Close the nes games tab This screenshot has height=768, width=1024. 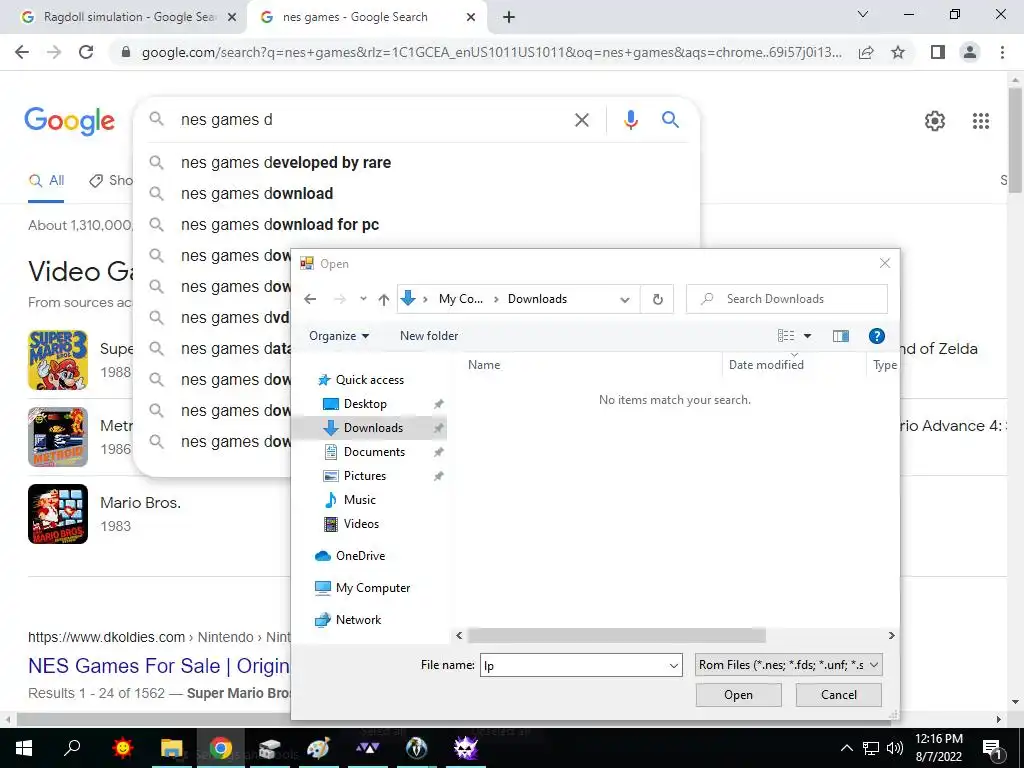coord(471,18)
